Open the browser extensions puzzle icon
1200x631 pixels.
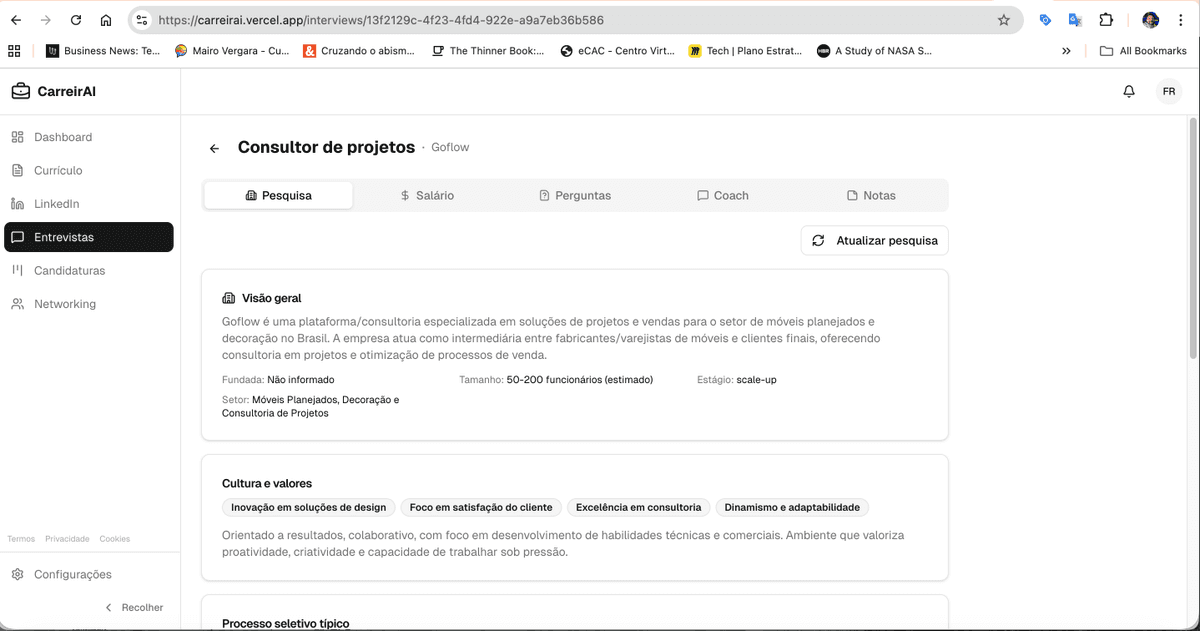[1105, 19]
